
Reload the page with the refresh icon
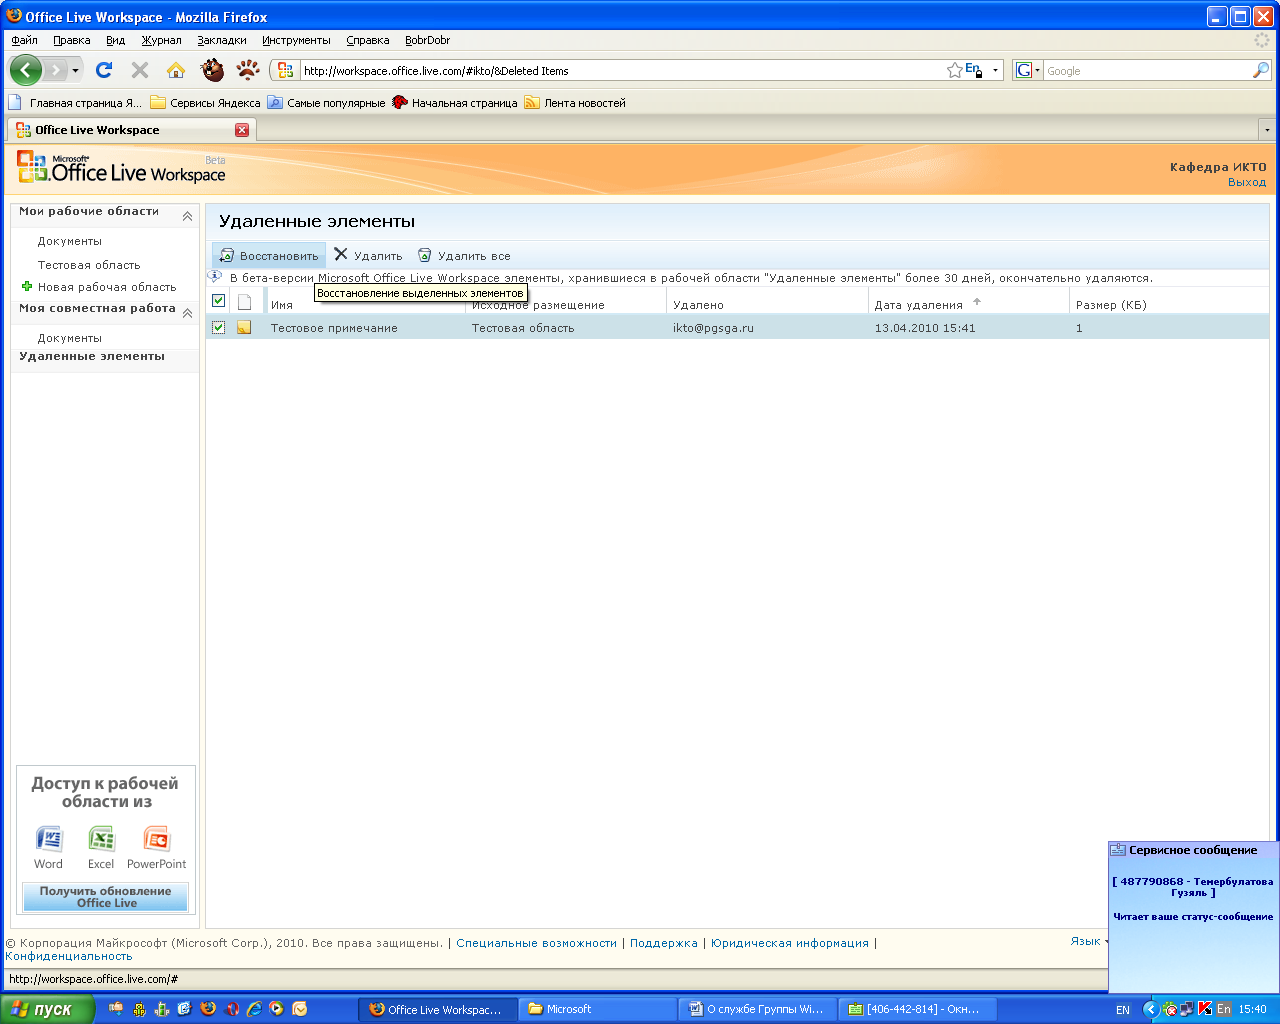pos(104,70)
